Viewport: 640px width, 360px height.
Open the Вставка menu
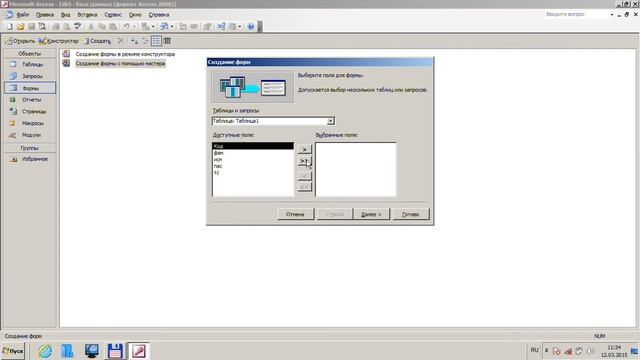[x=87, y=15]
